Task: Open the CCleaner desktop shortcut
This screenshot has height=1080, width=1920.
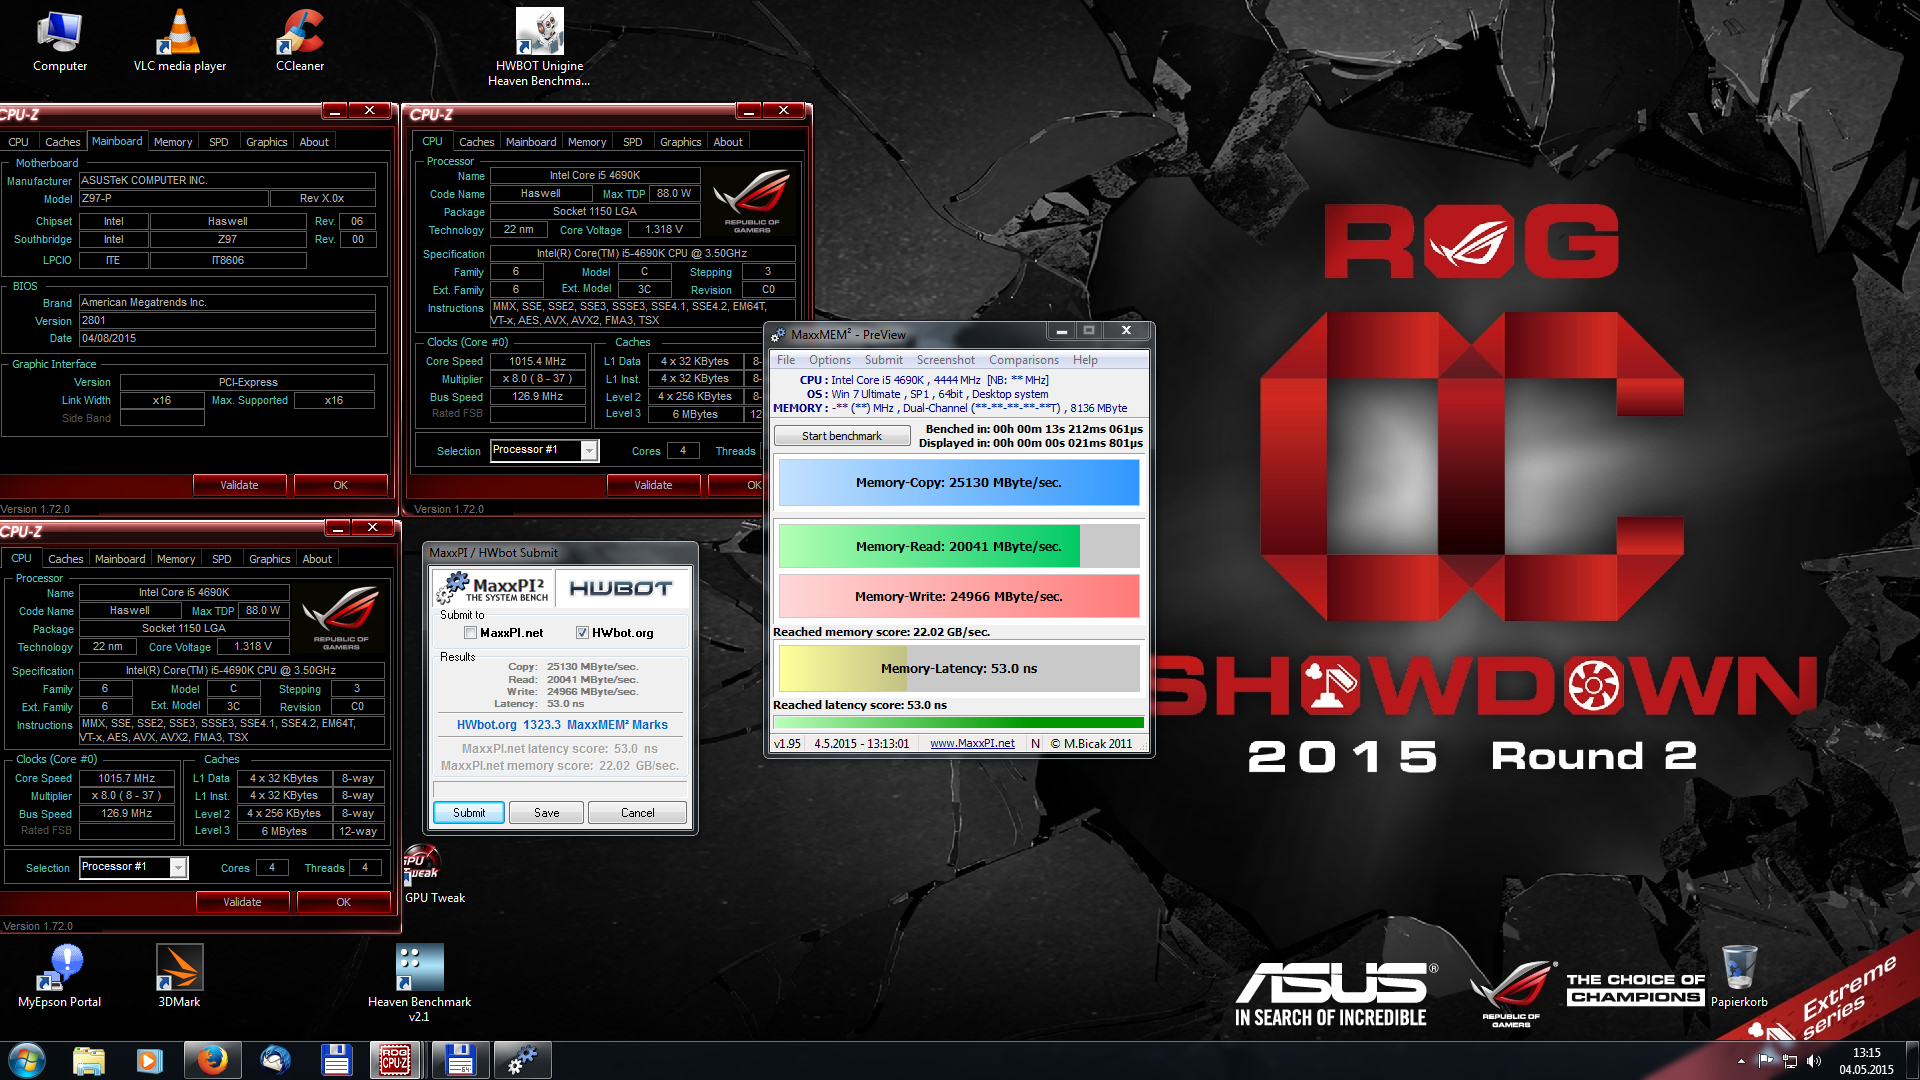Action: tap(300, 40)
